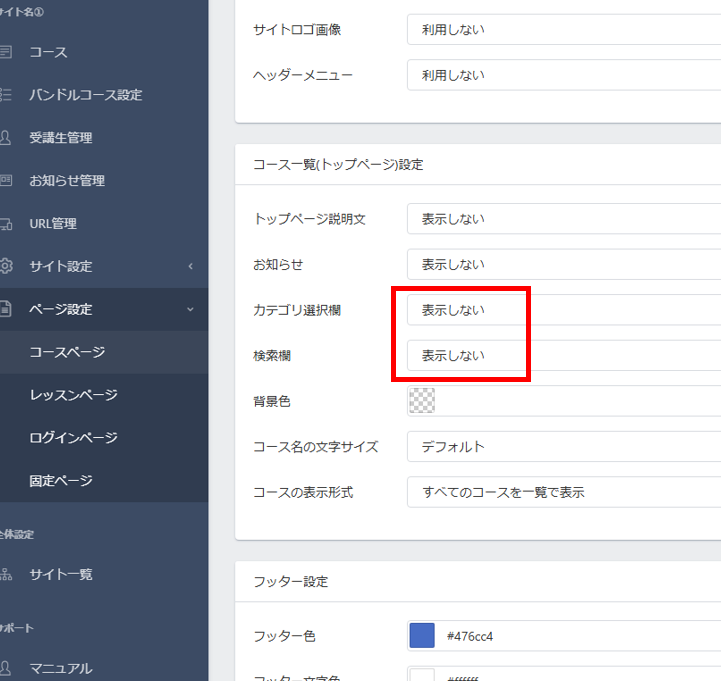This screenshot has height=681, width=721.
Task: Click the マニュアル icon in sidebar
Action: 6,668
